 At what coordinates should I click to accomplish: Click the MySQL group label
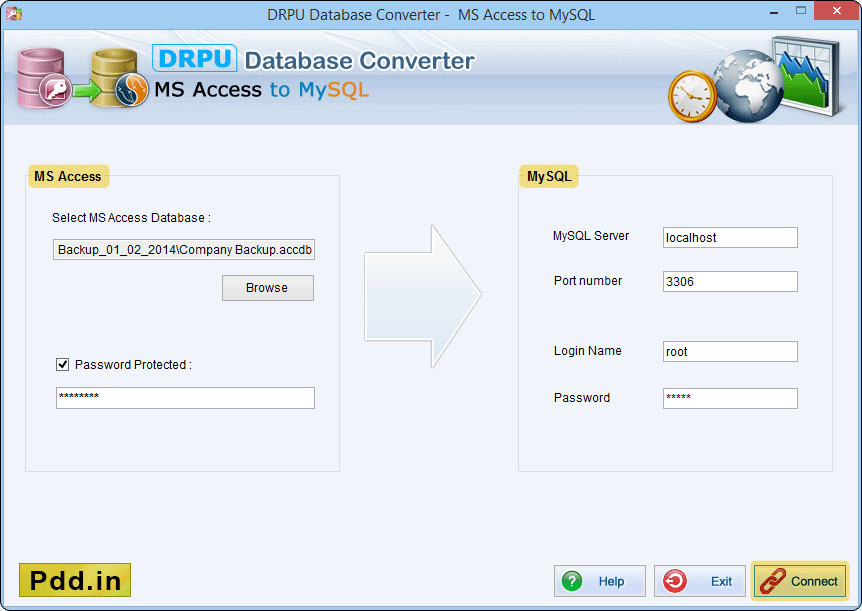pyautogui.click(x=549, y=177)
